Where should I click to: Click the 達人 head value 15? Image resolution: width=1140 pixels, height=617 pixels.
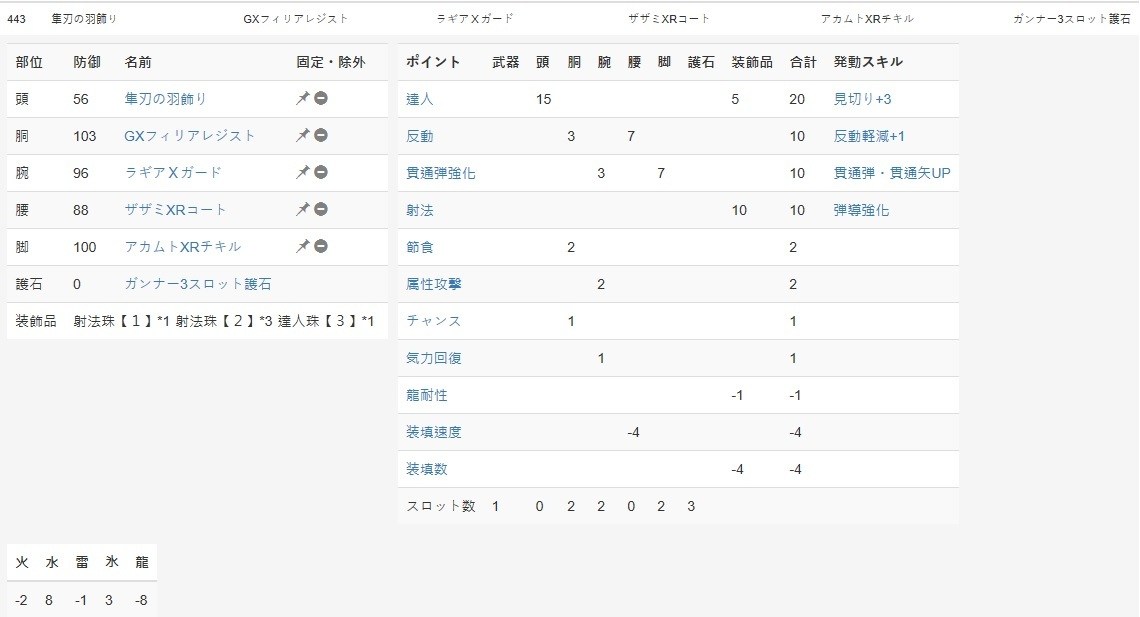(x=544, y=100)
